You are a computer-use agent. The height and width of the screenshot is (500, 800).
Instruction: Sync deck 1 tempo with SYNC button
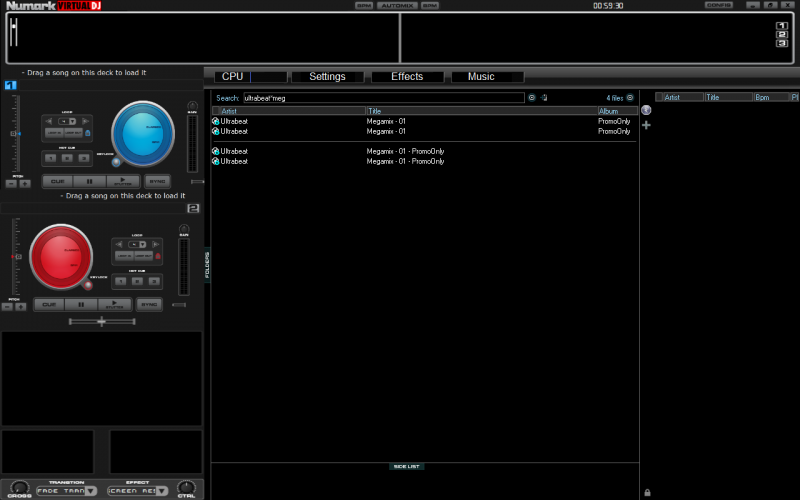[158, 181]
